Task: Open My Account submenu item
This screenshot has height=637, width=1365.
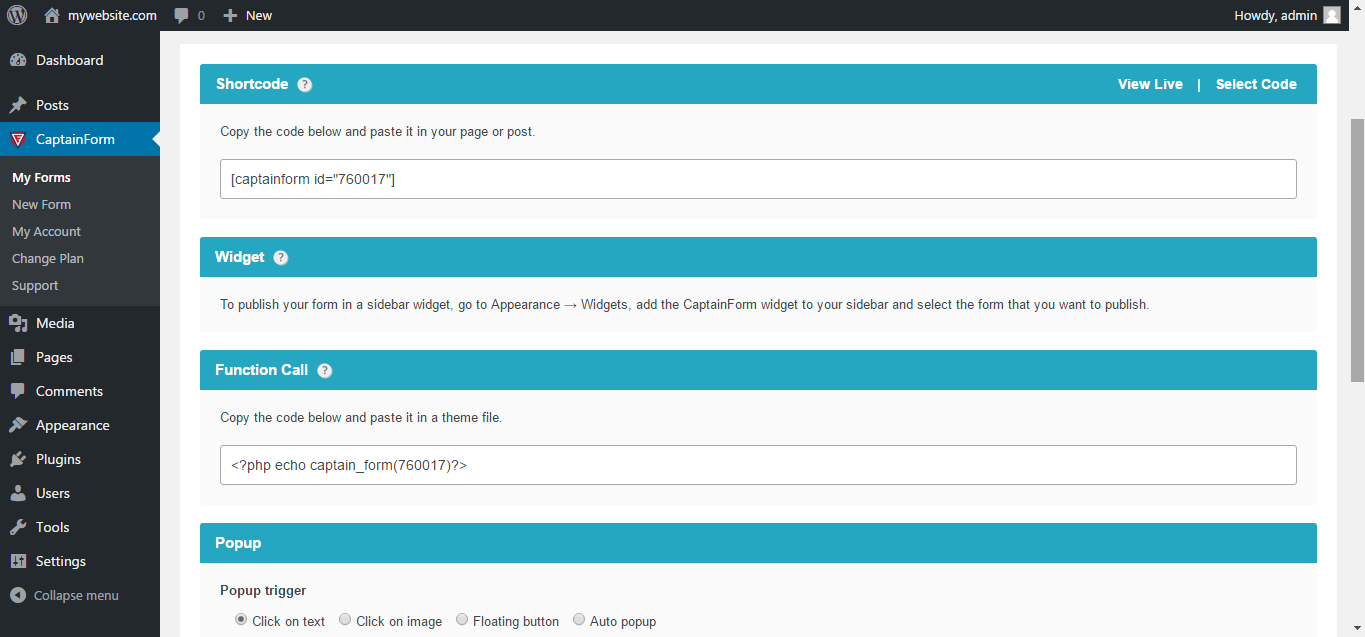Action: pyautogui.click(x=46, y=231)
